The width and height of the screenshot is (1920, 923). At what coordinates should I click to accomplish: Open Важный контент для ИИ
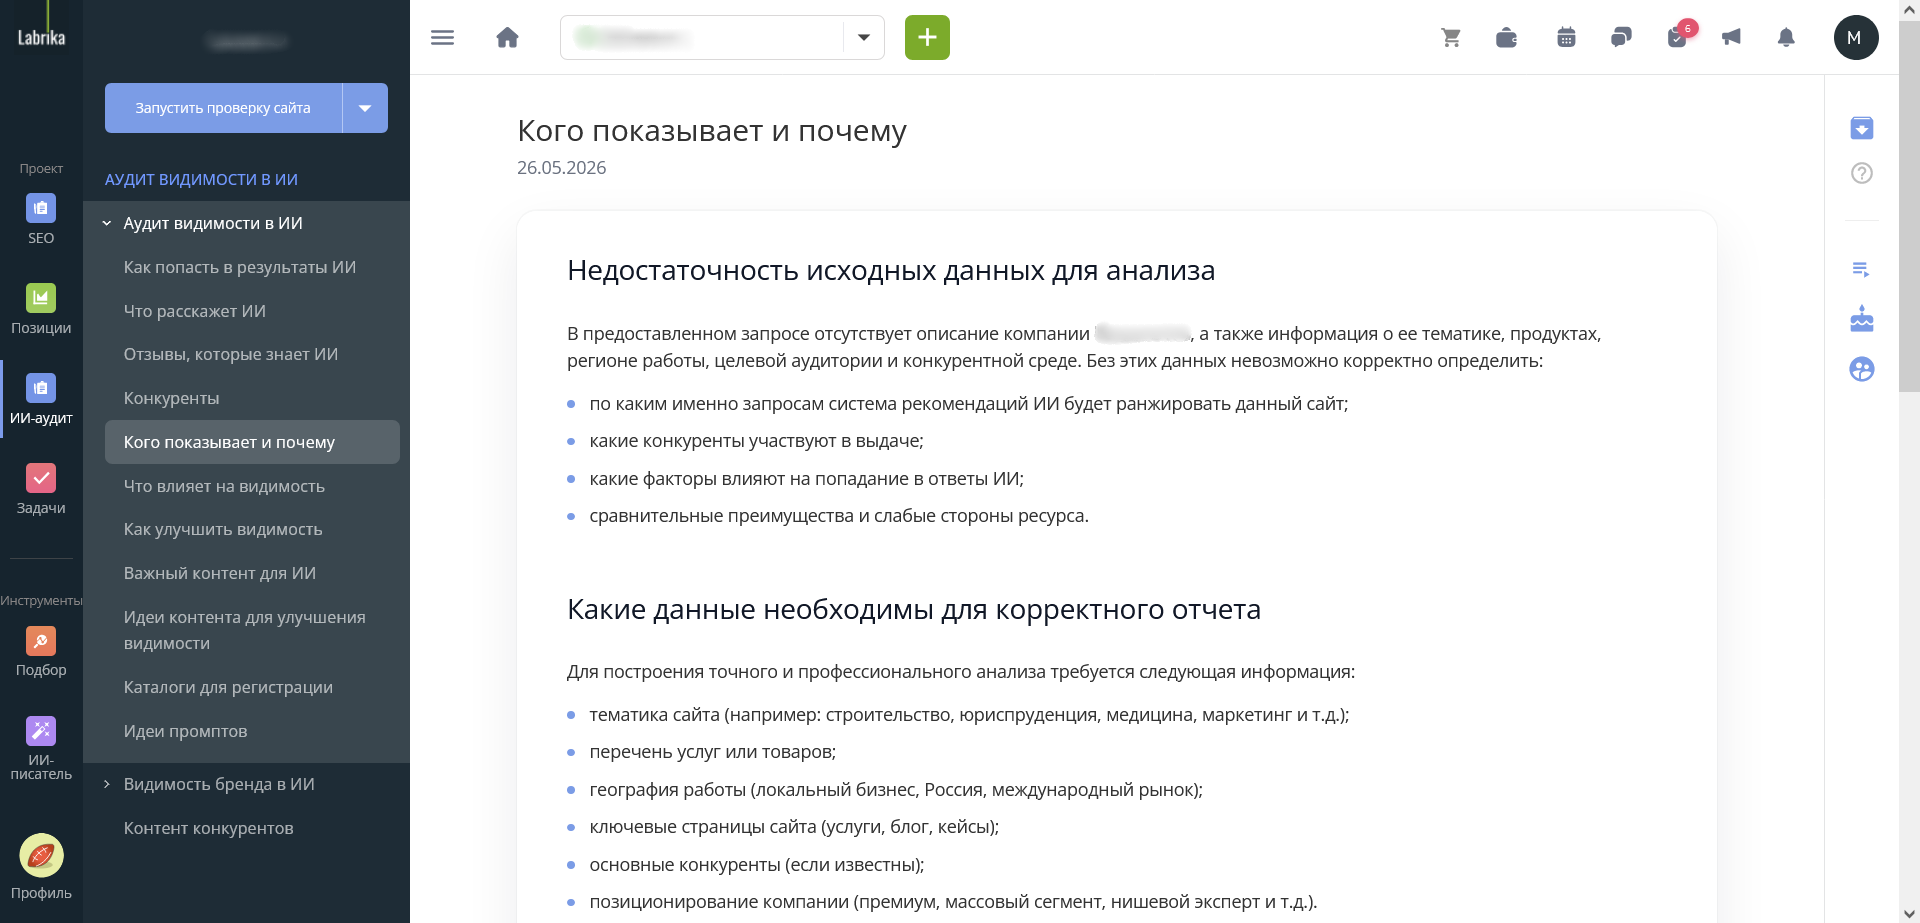click(220, 573)
